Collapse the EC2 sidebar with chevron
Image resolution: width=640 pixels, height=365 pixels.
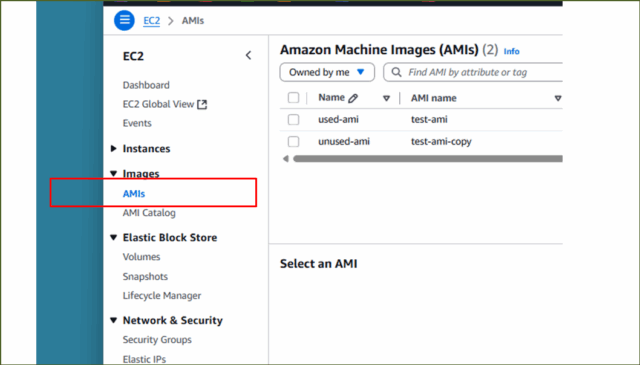pyautogui.click(x=248, y=56)
